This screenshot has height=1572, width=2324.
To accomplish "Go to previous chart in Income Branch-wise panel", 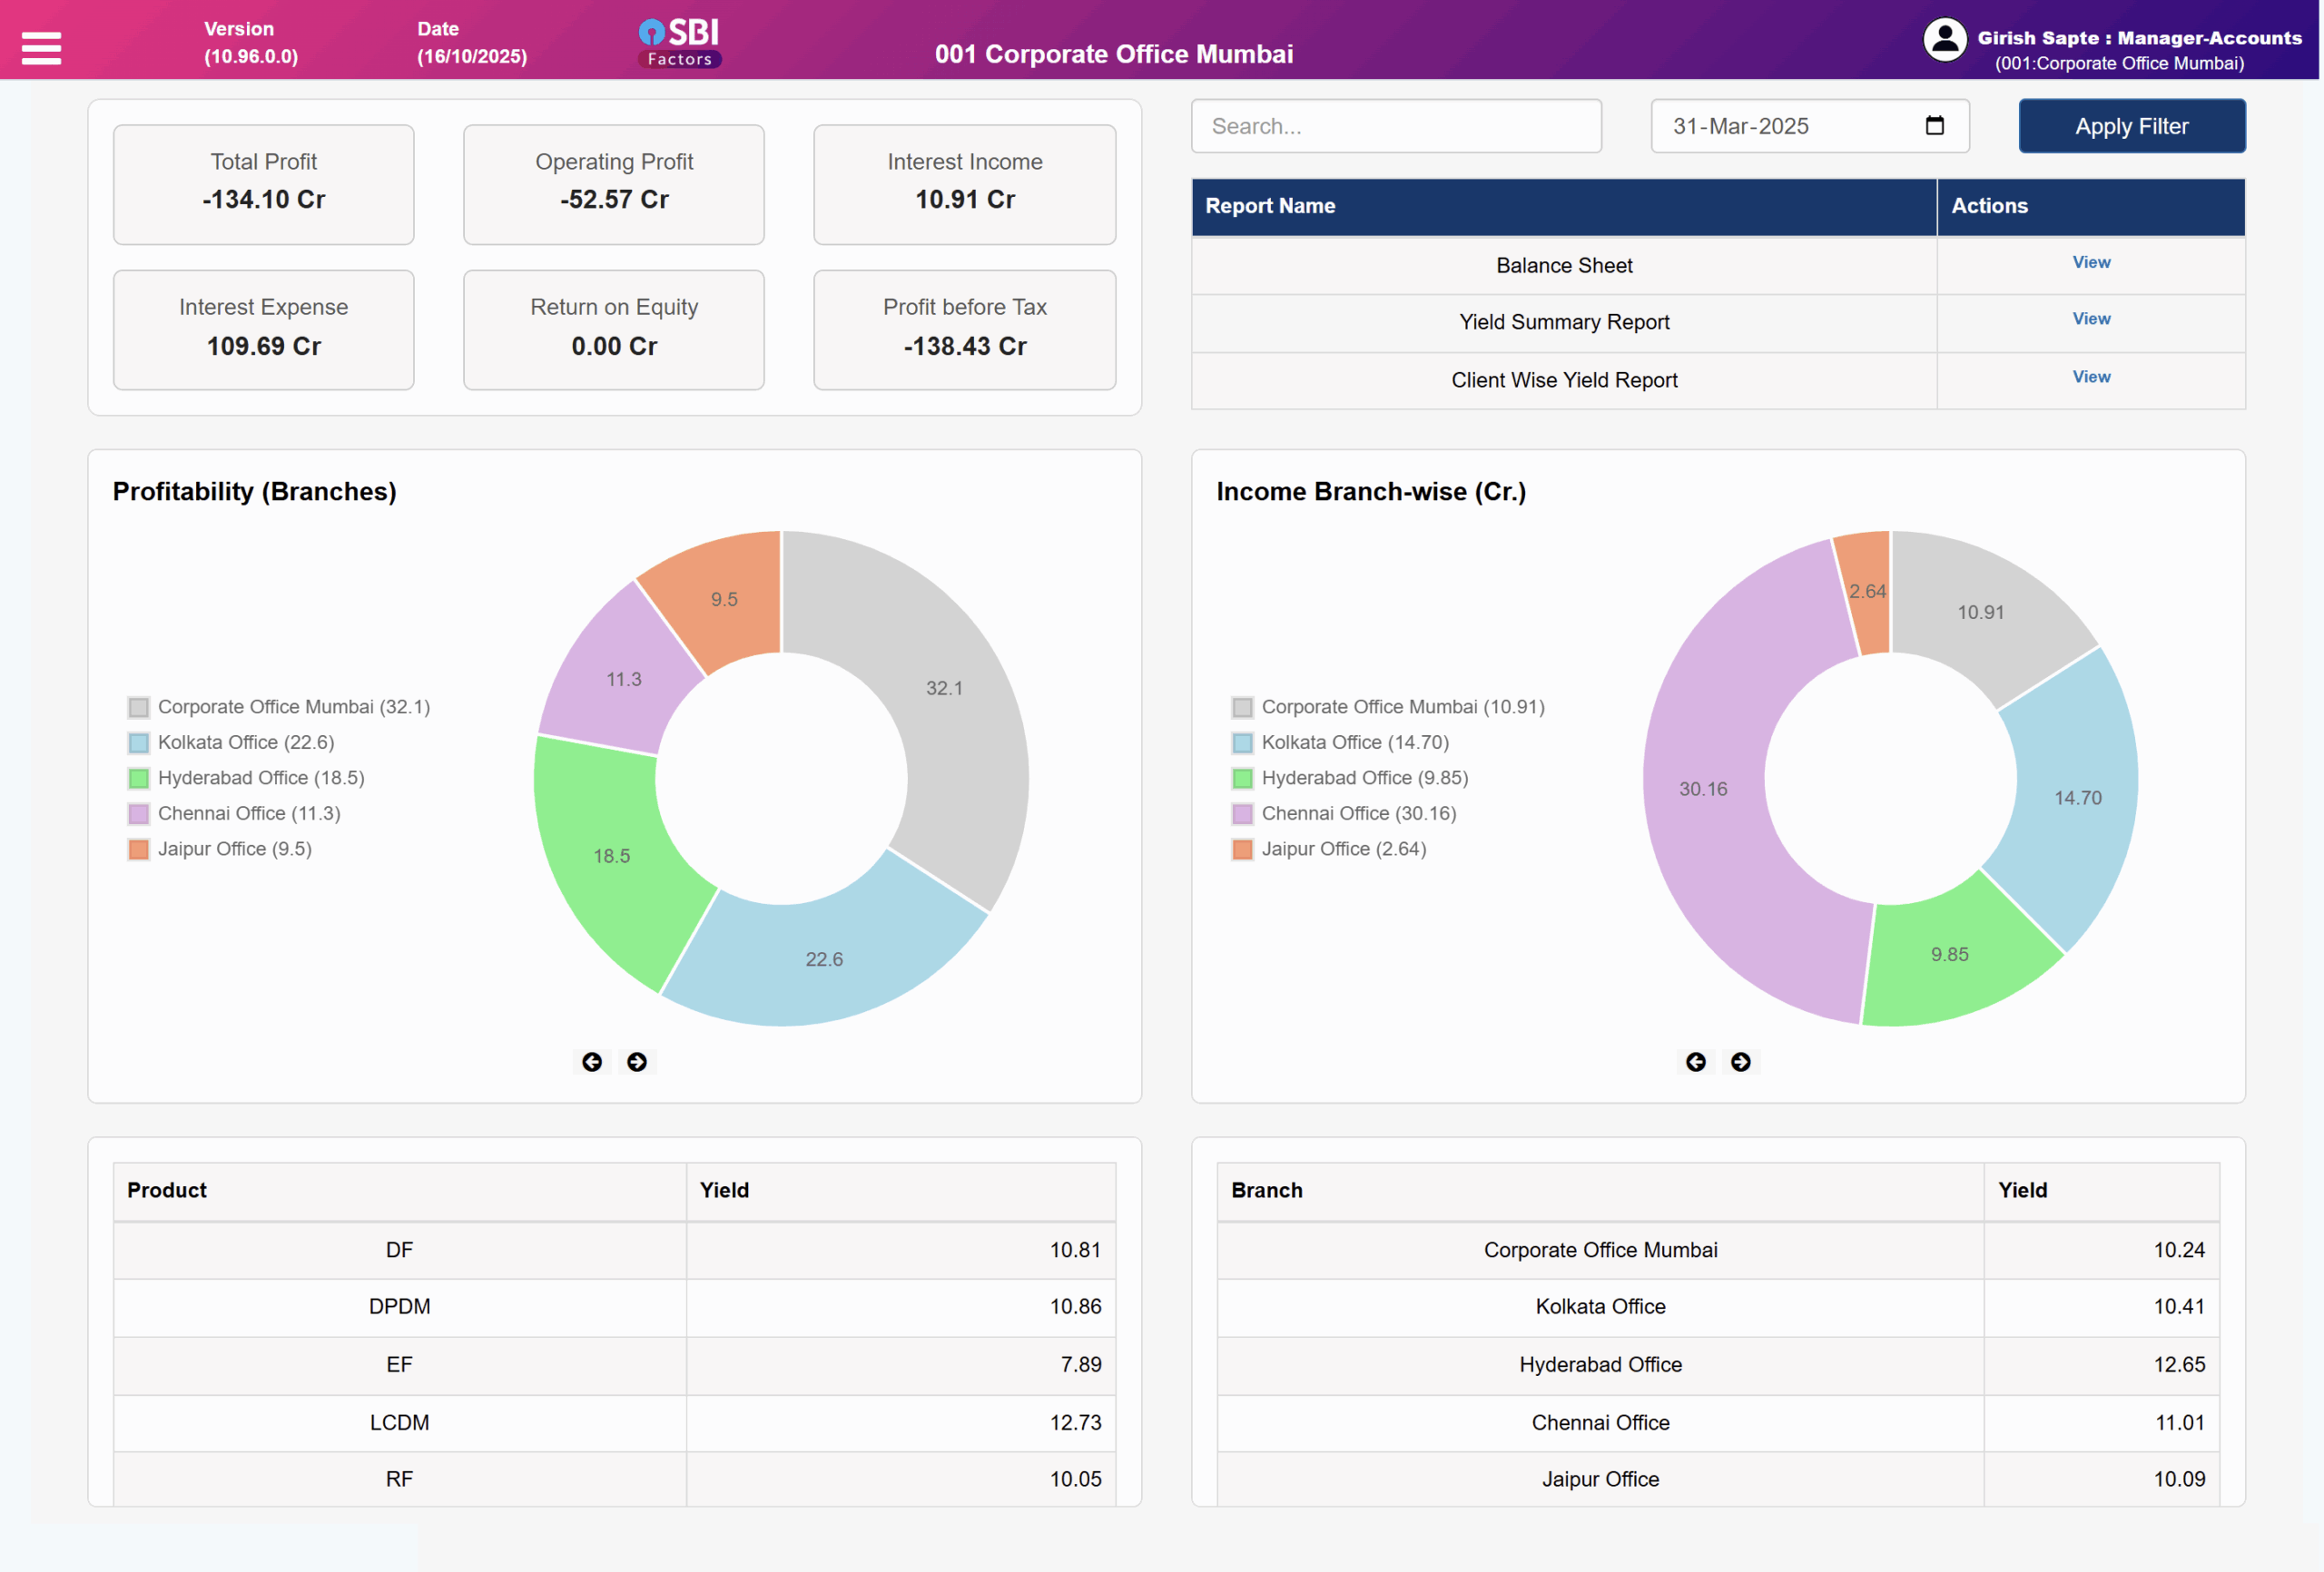I will (1695, 1062).
